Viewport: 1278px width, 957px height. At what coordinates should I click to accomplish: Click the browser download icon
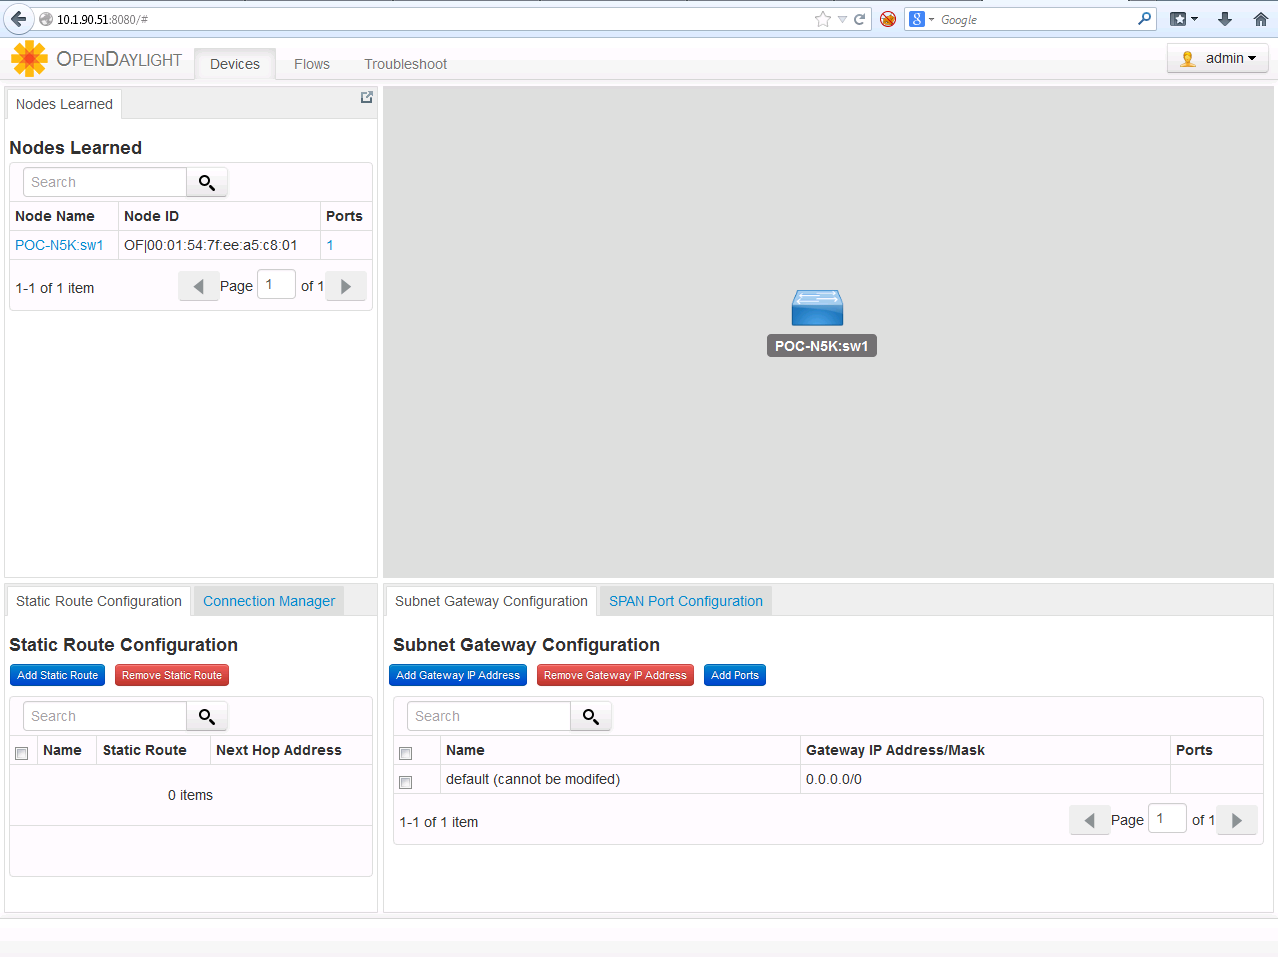pyautogui.click(x=1223, y=18)
